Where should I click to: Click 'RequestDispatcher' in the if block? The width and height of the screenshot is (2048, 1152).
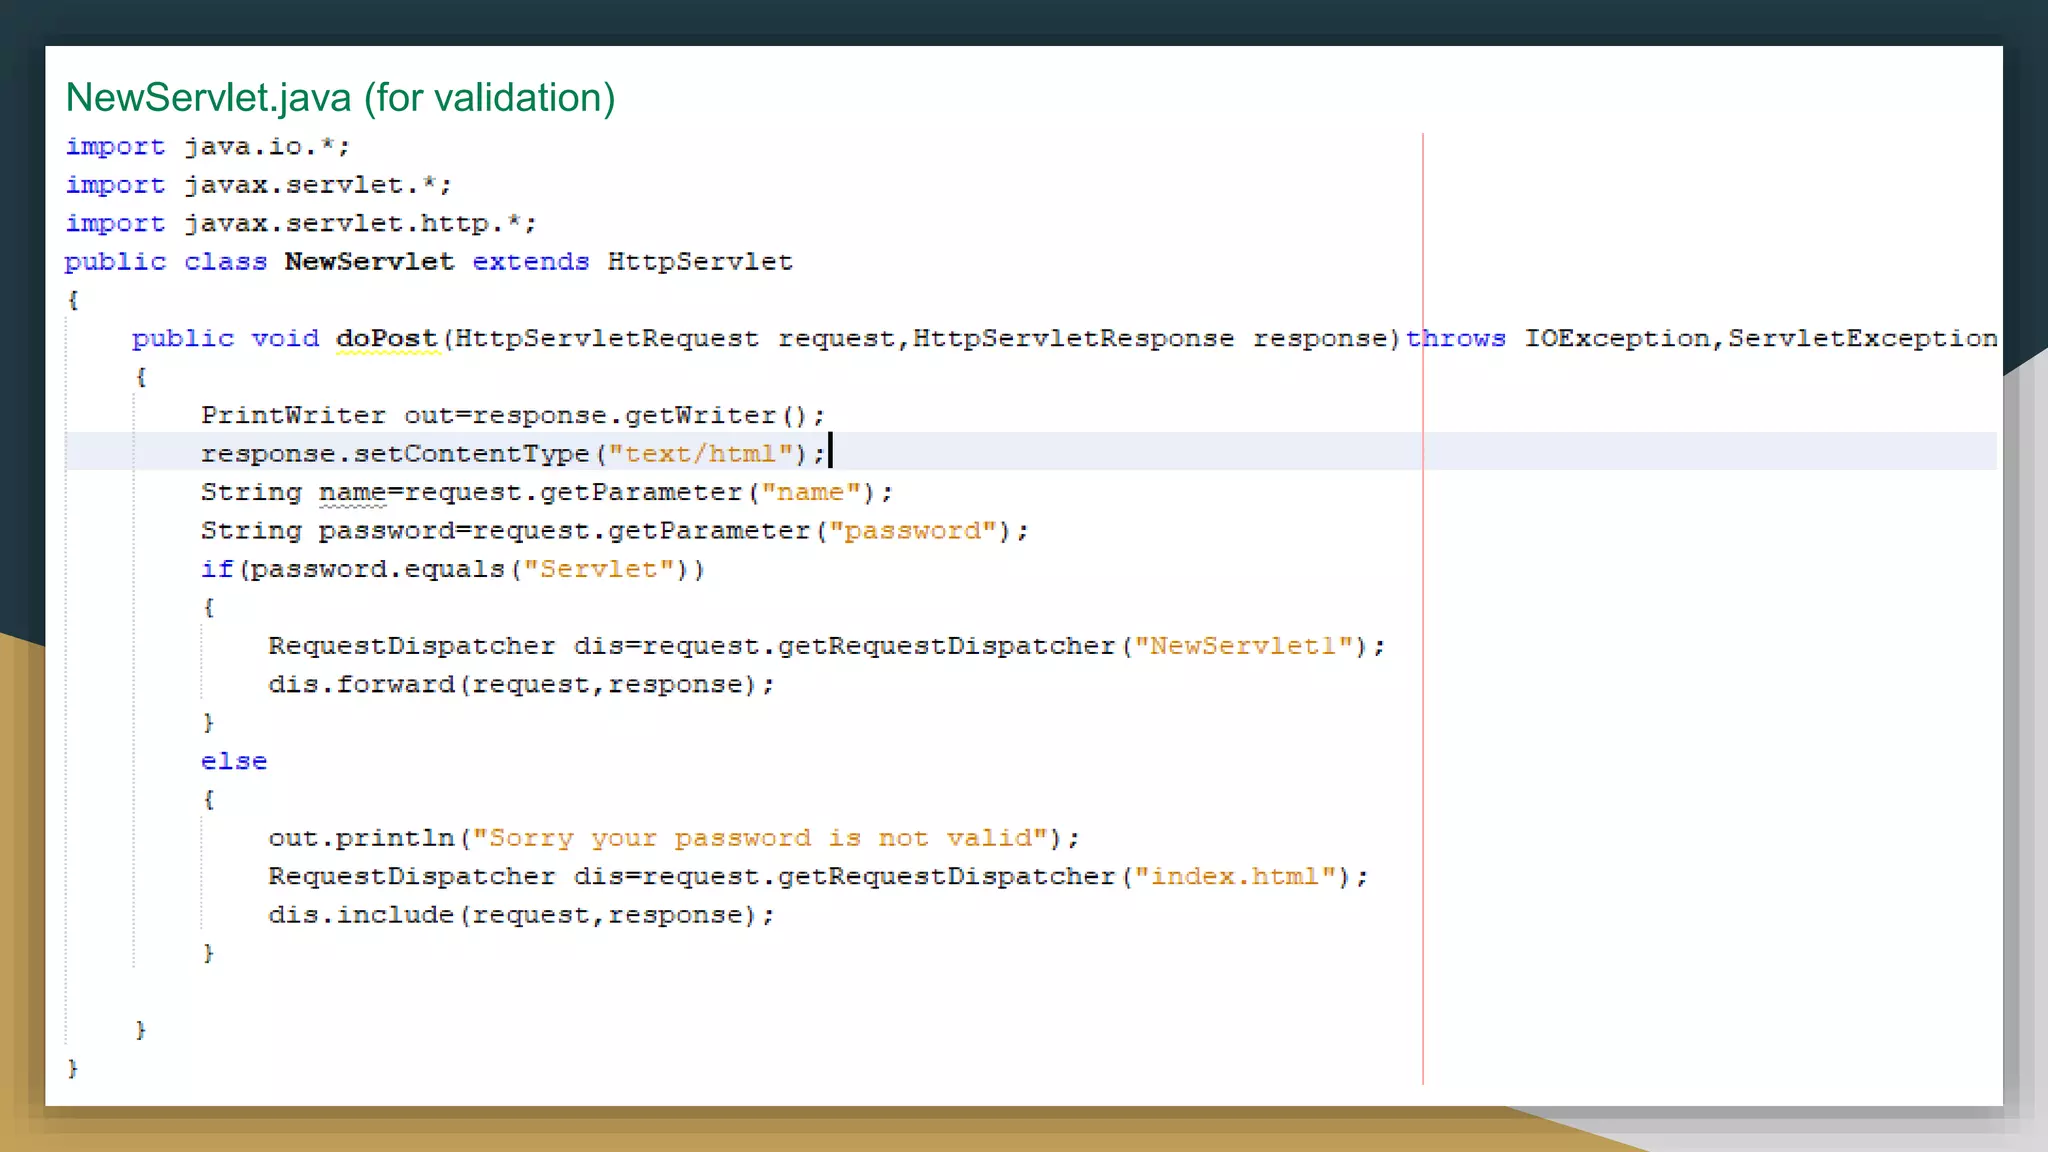[x=411, y=646]
